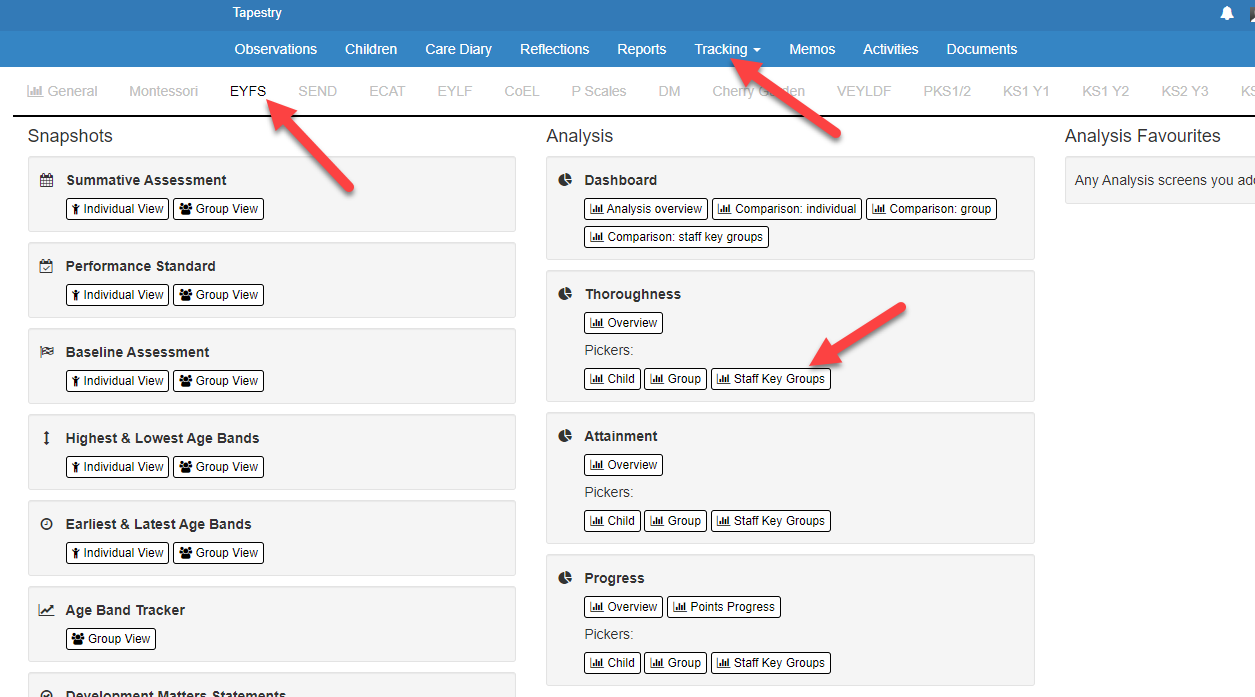Switch to the CoEL tab
Image resolution: width=1255 pixels, height=697 pixels.
[521, 91]
